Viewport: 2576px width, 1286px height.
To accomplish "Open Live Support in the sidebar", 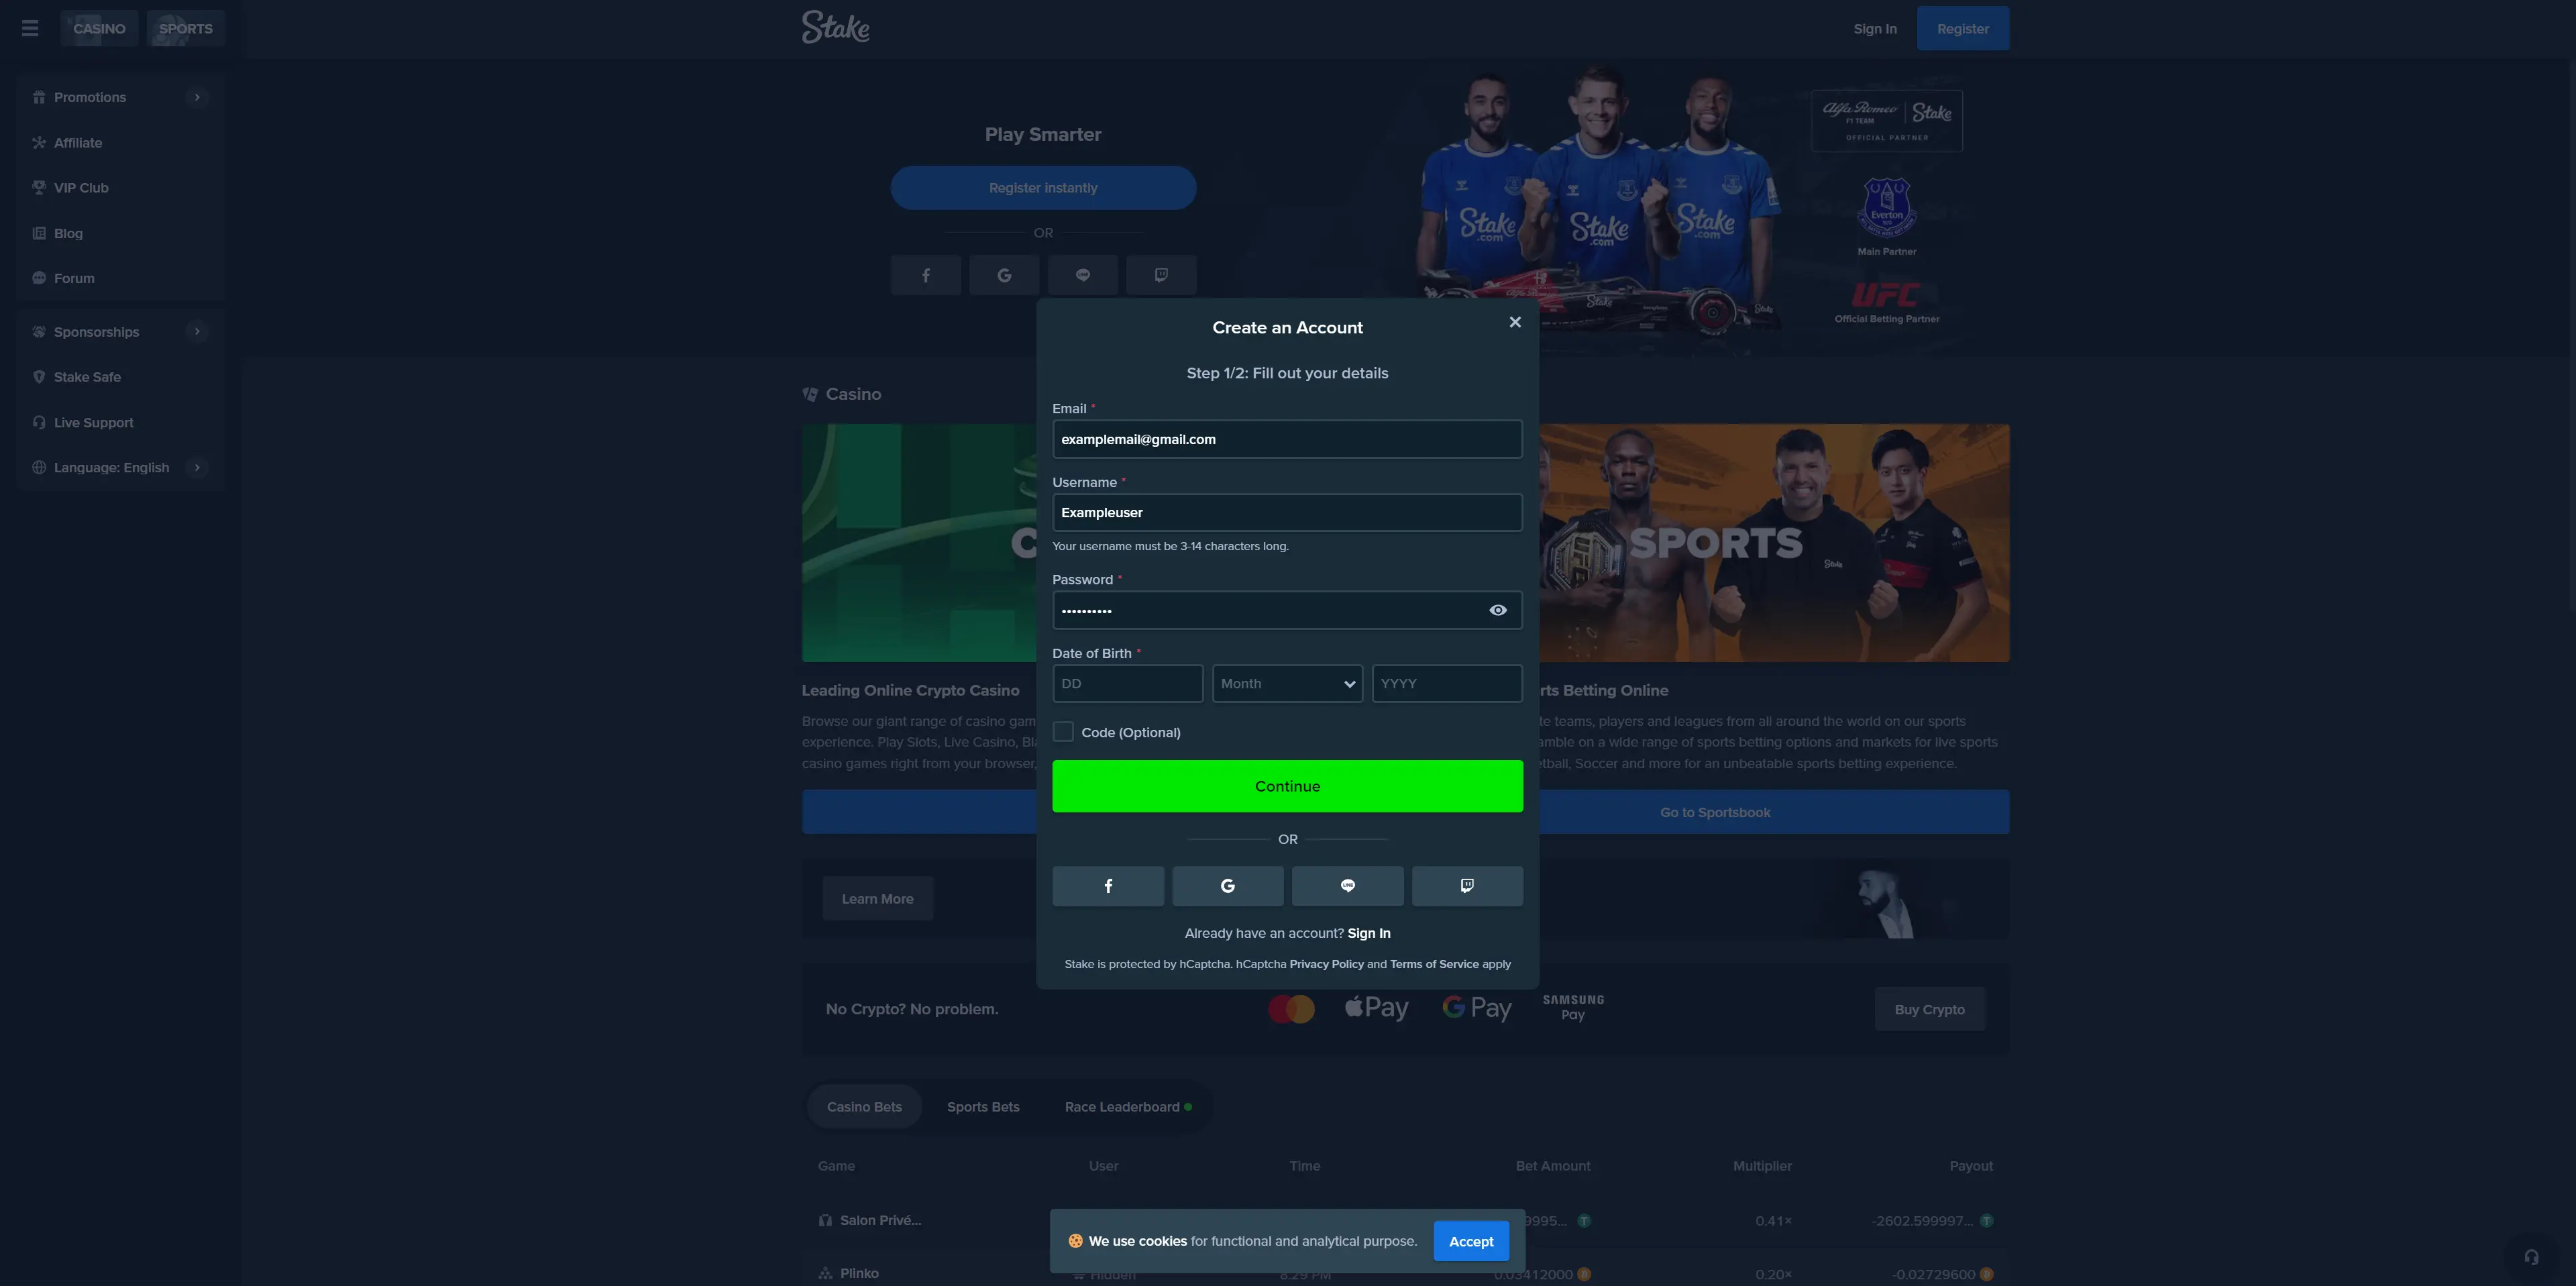I will coord(120,422).
